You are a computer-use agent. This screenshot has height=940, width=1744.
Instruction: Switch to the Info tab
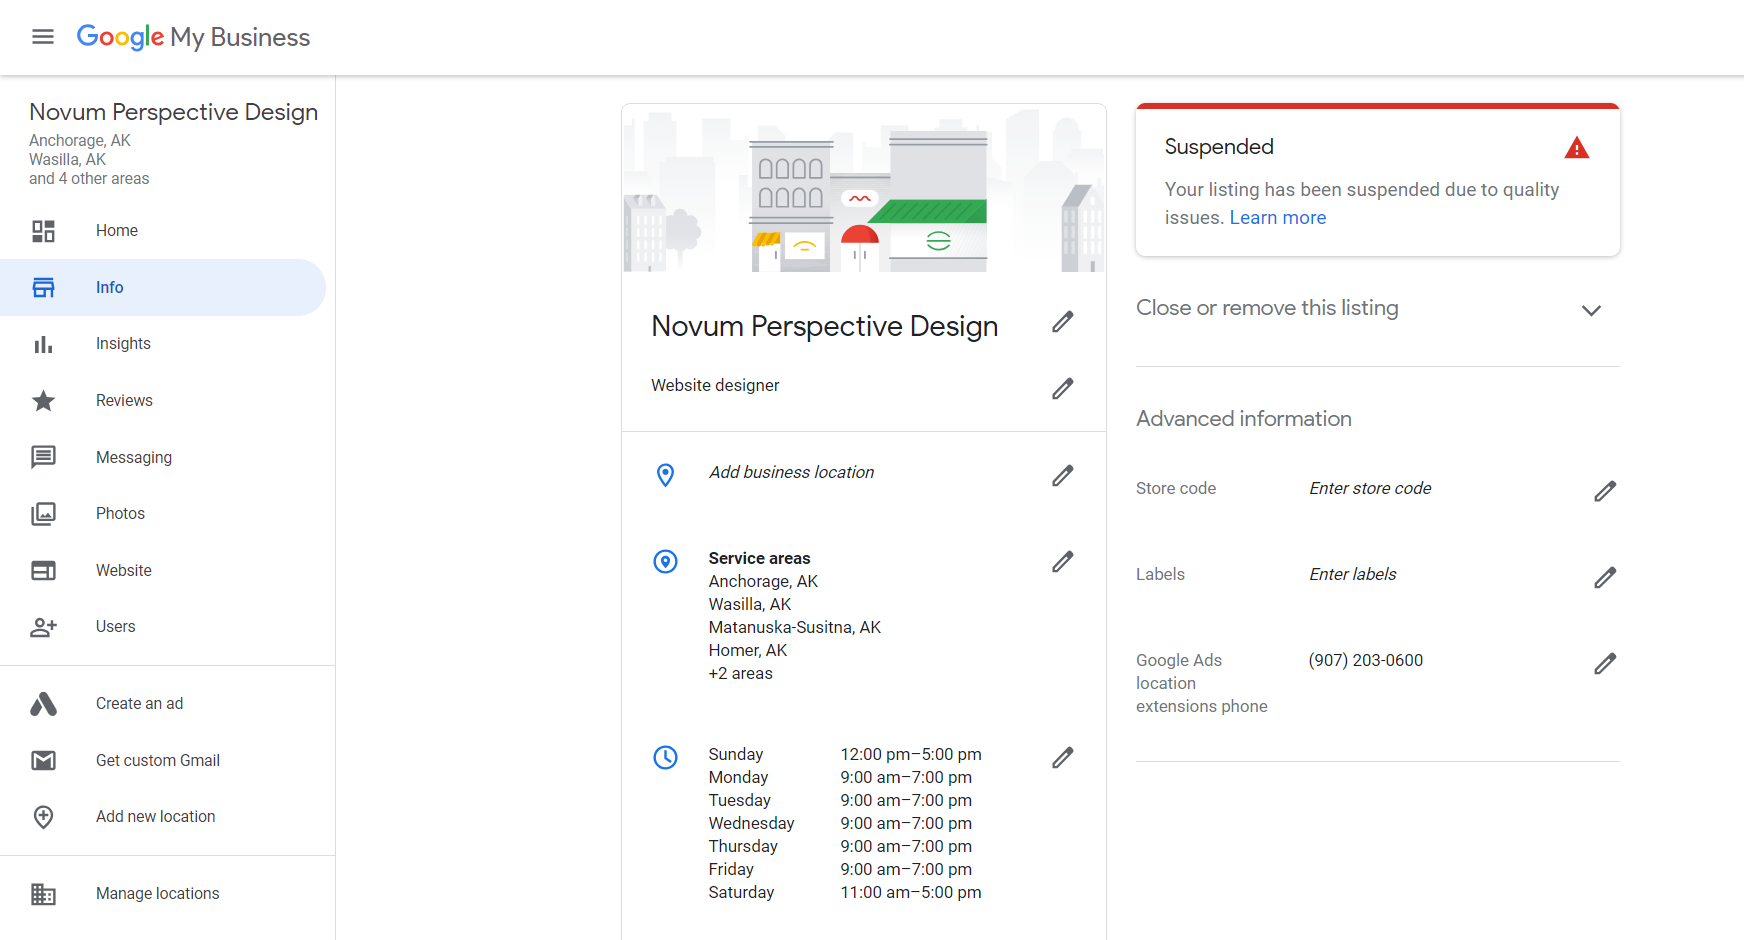(109, 287)
